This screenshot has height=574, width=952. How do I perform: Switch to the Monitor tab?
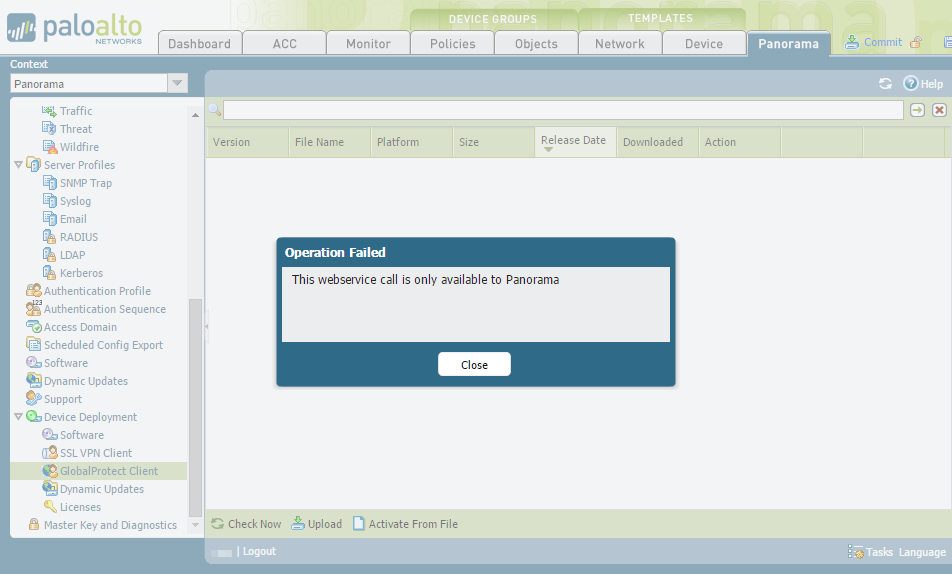click(368, 44)
